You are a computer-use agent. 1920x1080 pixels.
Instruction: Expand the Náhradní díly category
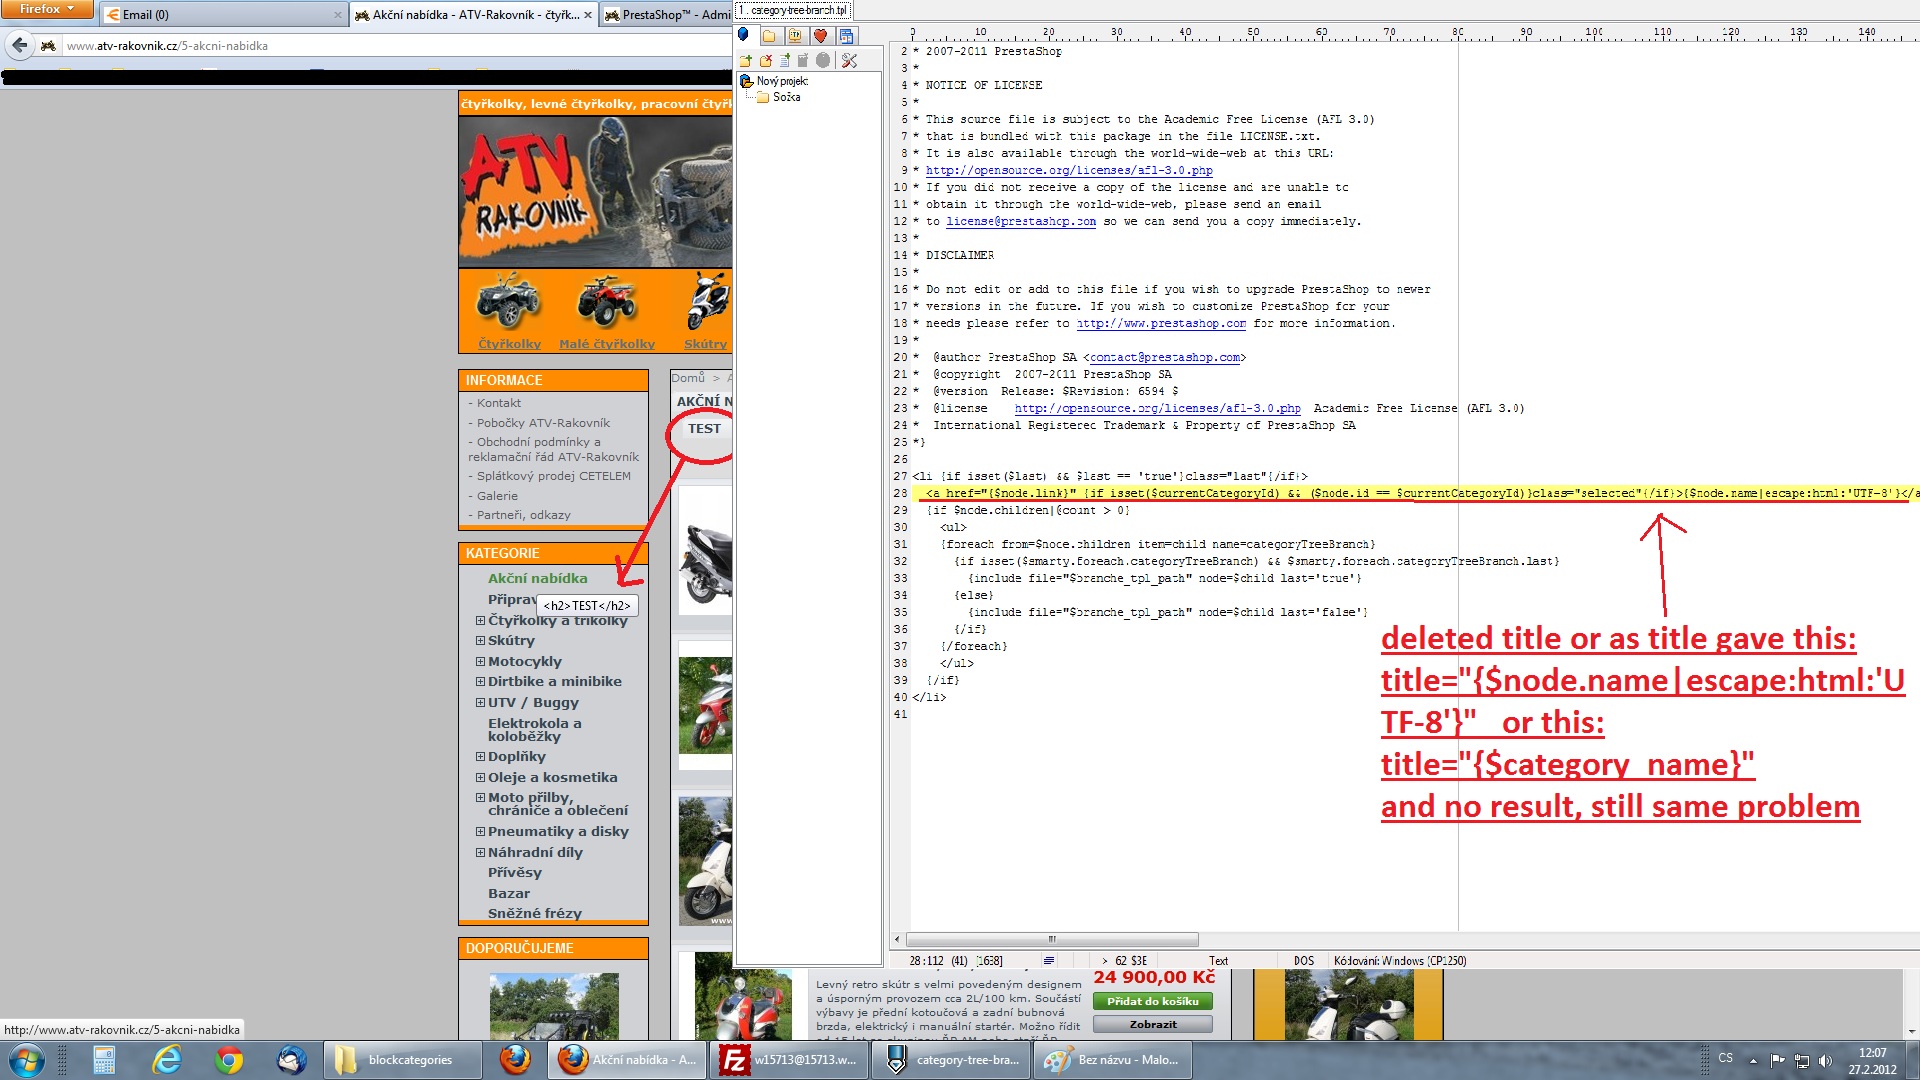[x=480, y=853]
